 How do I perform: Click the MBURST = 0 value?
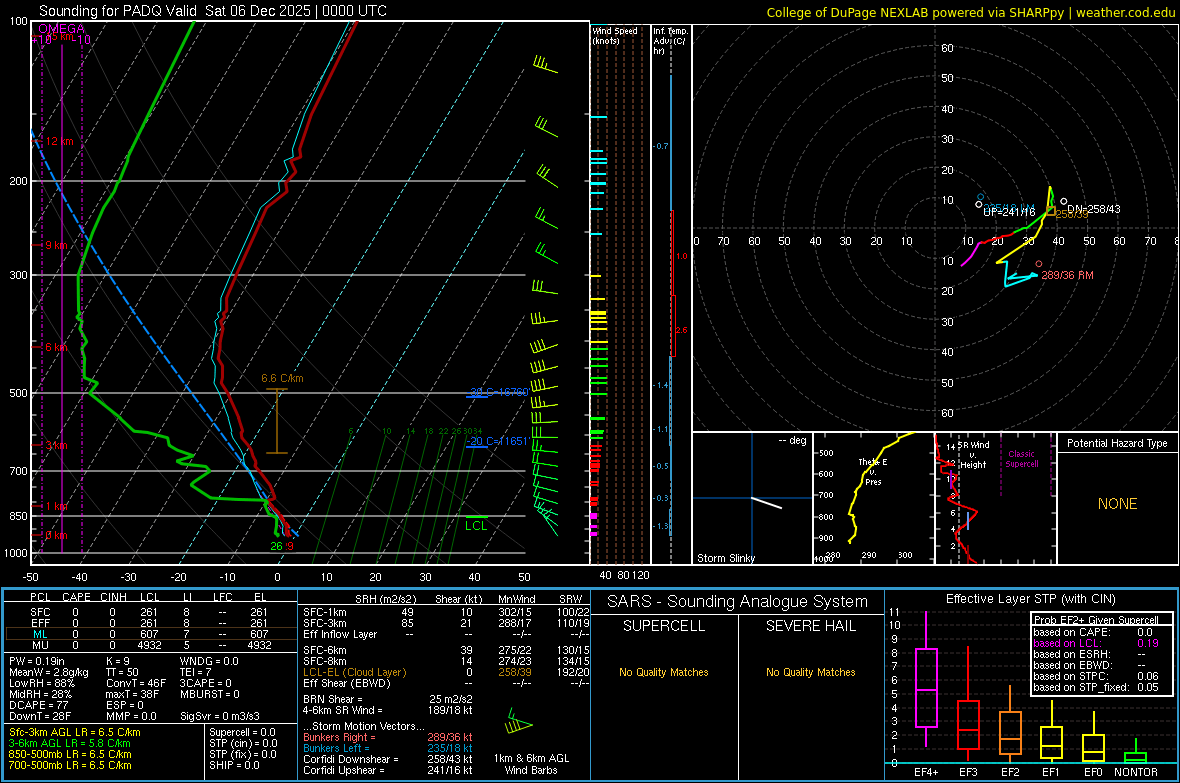click(209, 693)
